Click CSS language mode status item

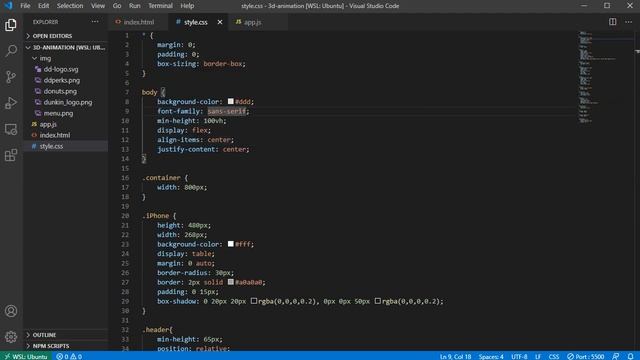coord(554,356)
